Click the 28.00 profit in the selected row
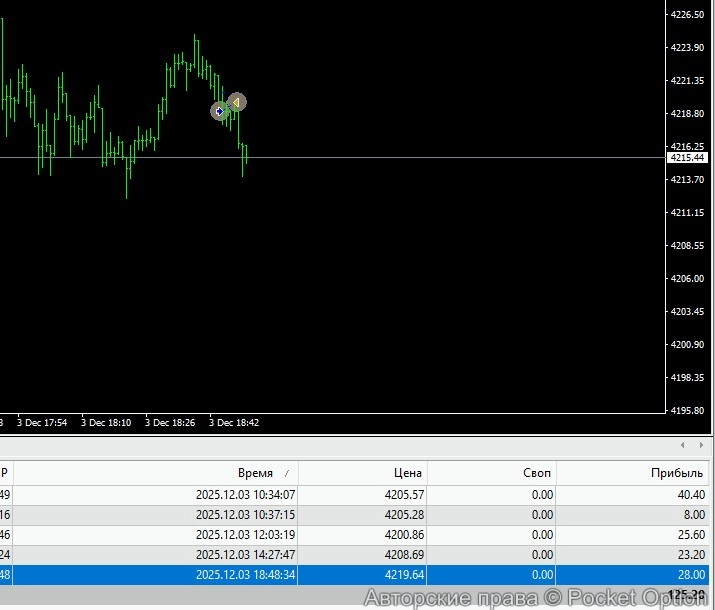 click(x=691, y=575)
